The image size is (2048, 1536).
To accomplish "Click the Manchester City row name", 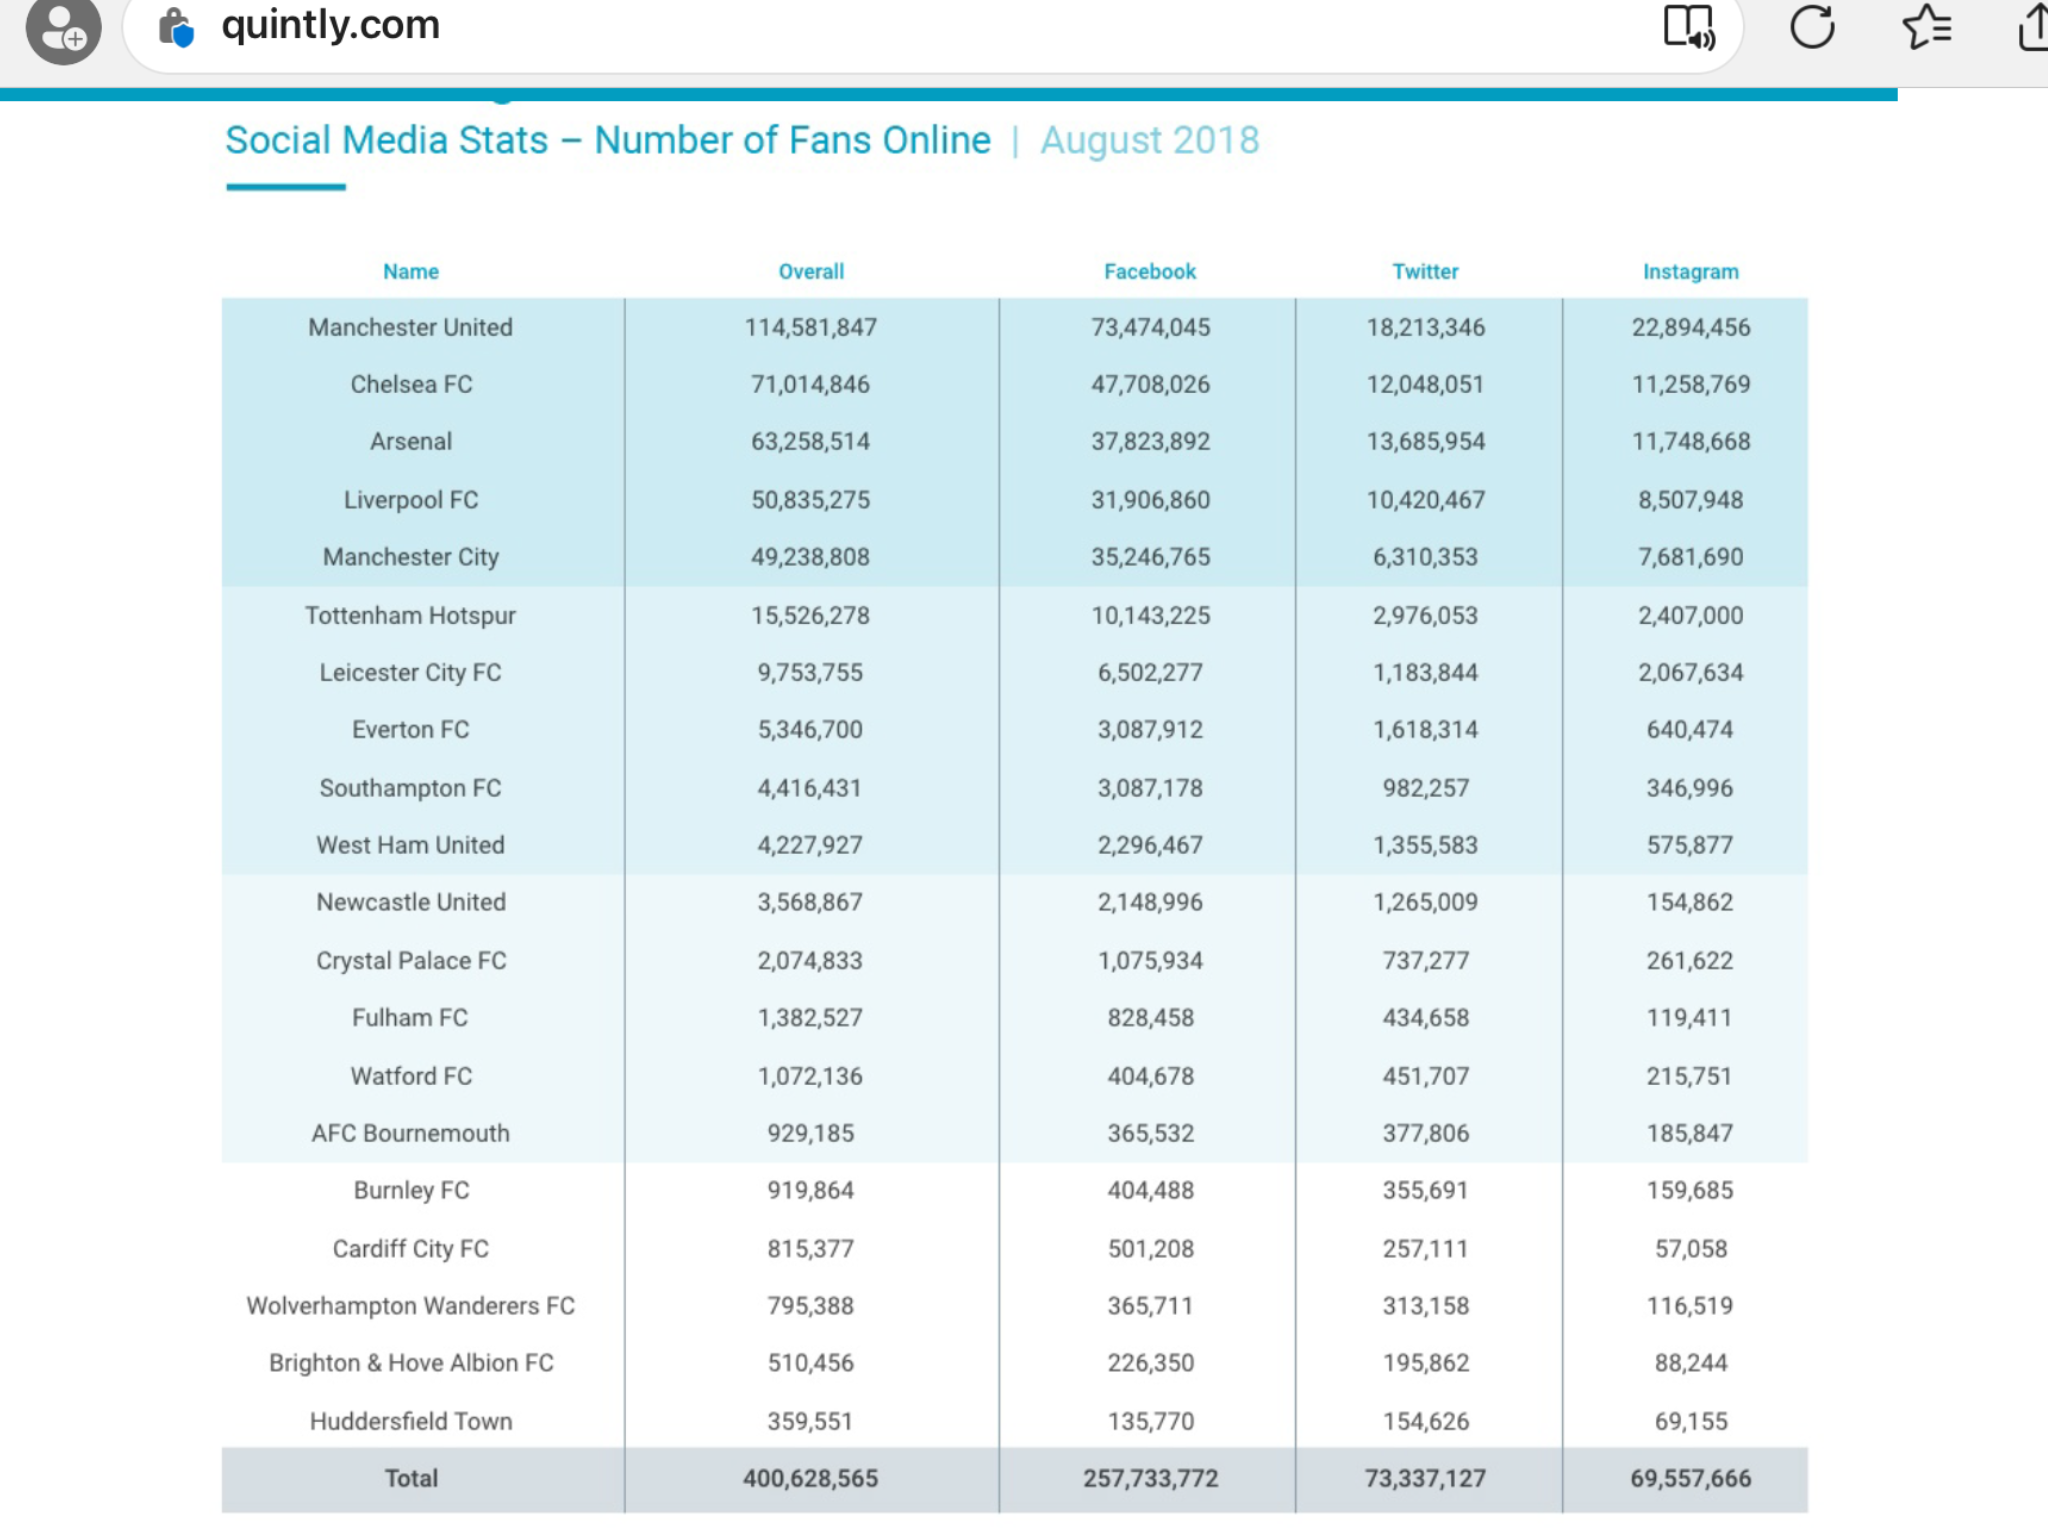I will tap(411, 556).
